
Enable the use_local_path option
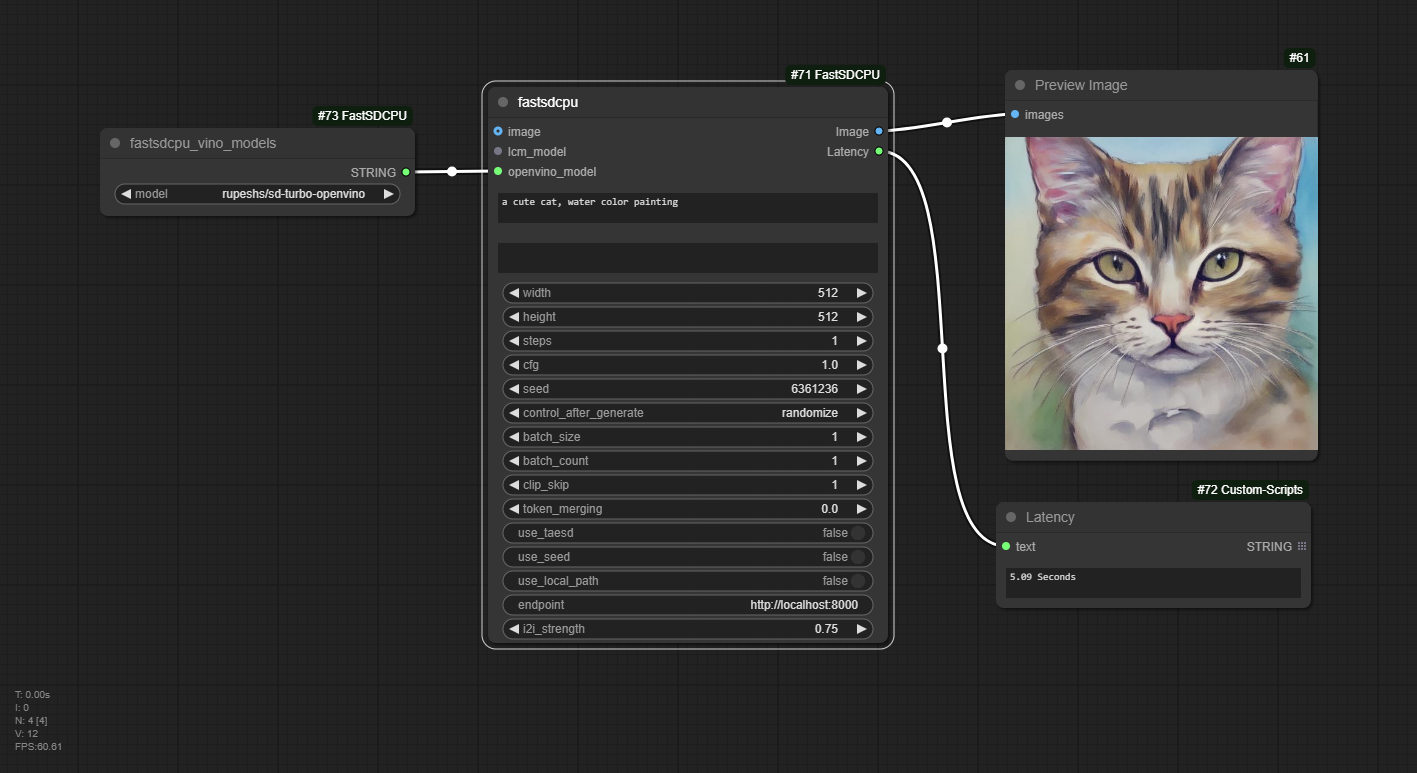click(687, 580)
